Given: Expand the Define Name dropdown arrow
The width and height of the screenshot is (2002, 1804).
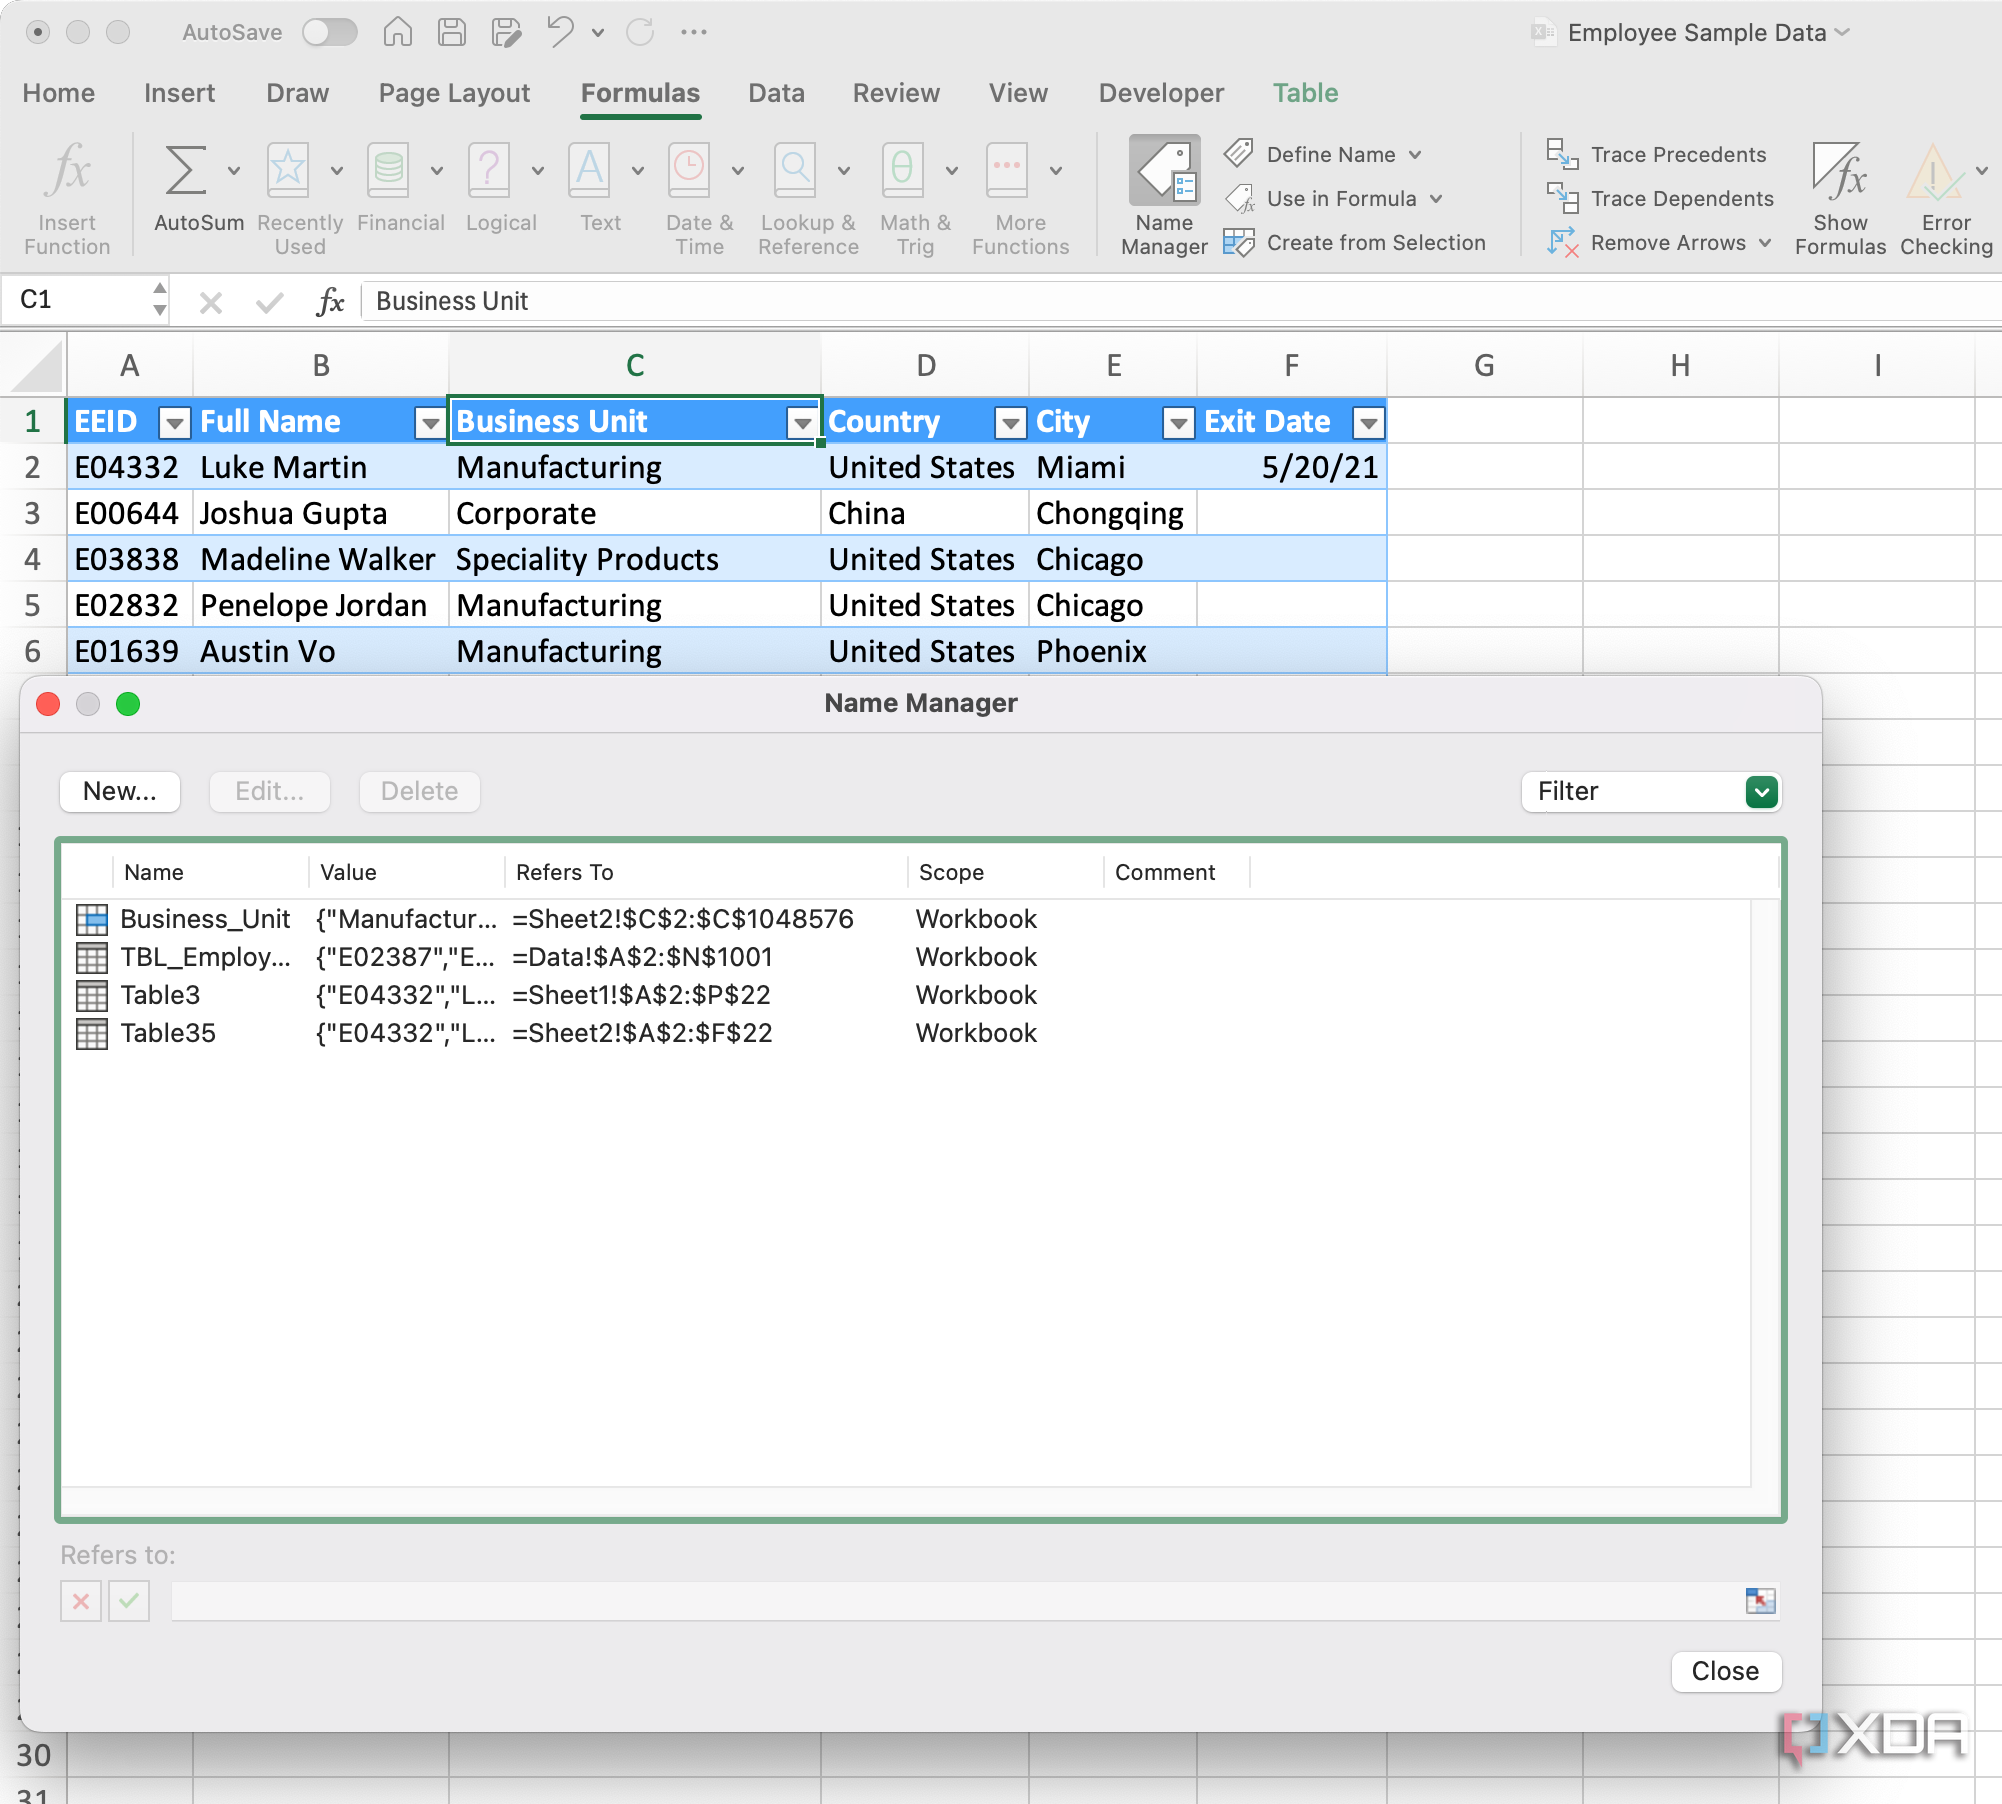Looking at the screenshot, I should 1416,155.
